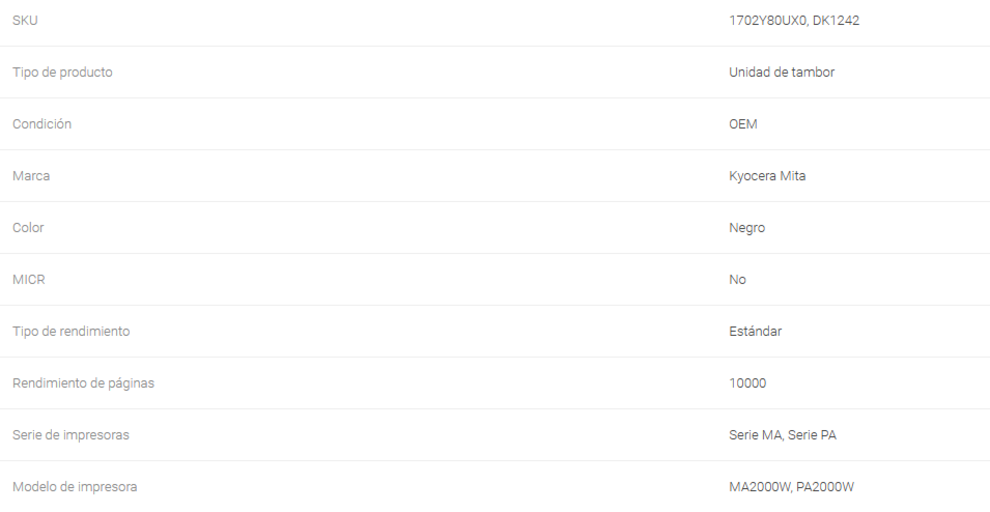Click the SKU label

[25, 20]
